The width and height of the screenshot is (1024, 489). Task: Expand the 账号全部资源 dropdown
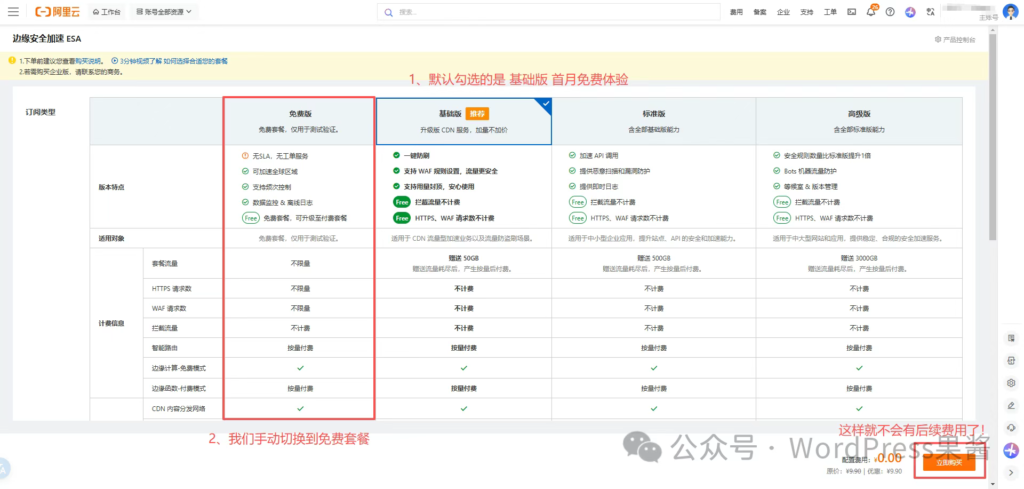tap(164, 12)
